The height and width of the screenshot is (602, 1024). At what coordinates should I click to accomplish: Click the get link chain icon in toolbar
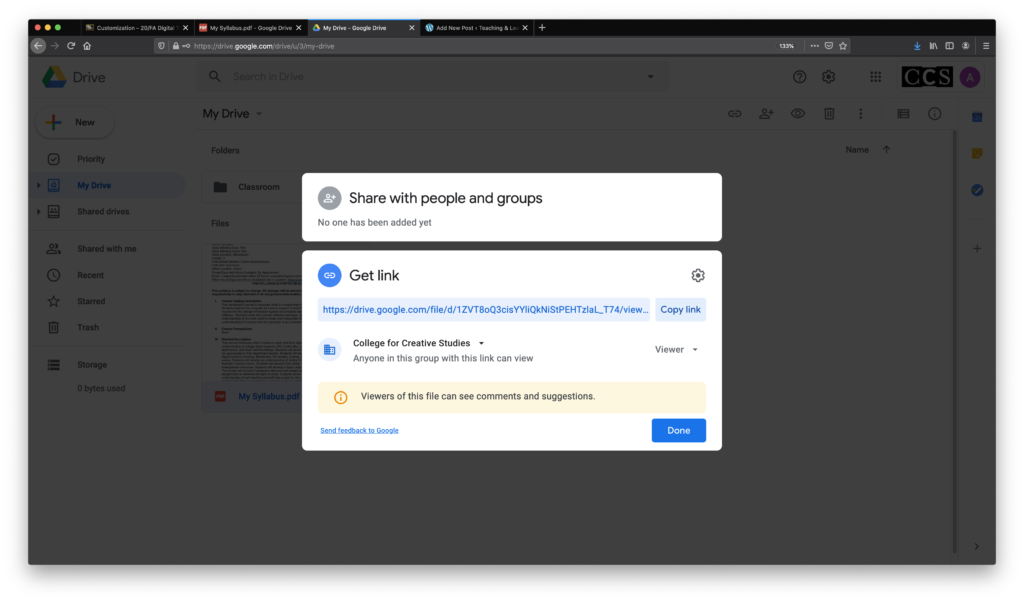coord(735,114)
